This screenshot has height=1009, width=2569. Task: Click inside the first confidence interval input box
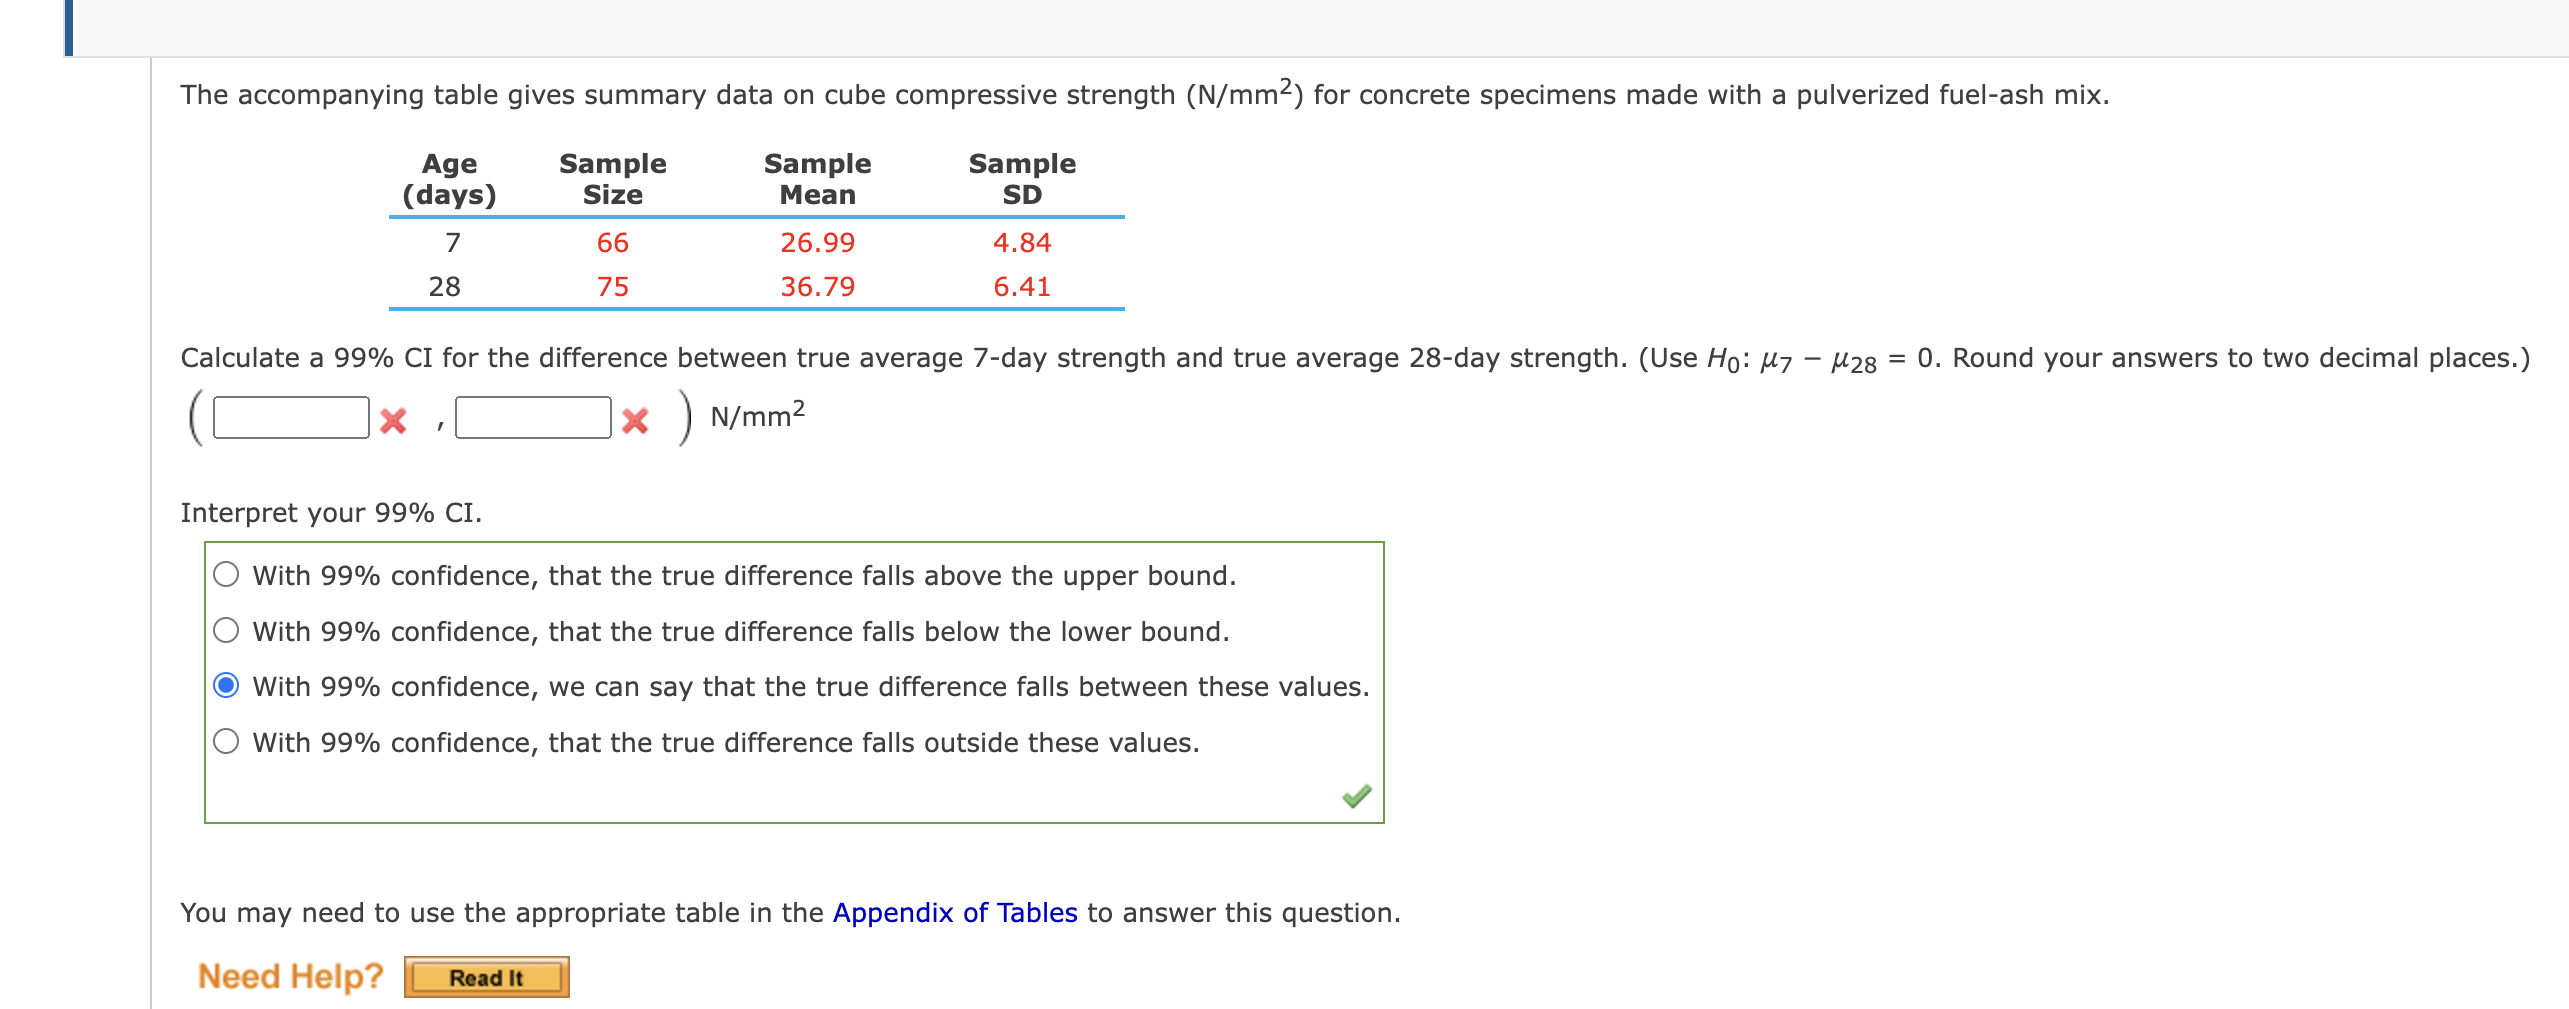[290, 419]
